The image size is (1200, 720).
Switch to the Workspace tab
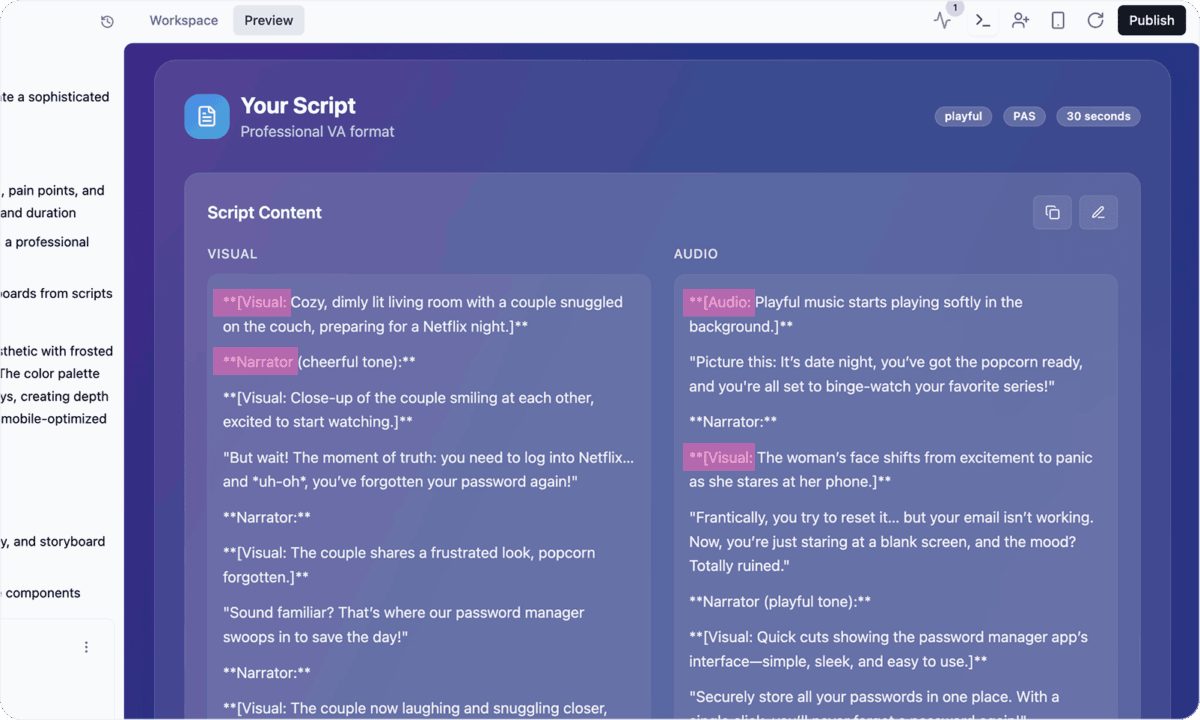184,20
